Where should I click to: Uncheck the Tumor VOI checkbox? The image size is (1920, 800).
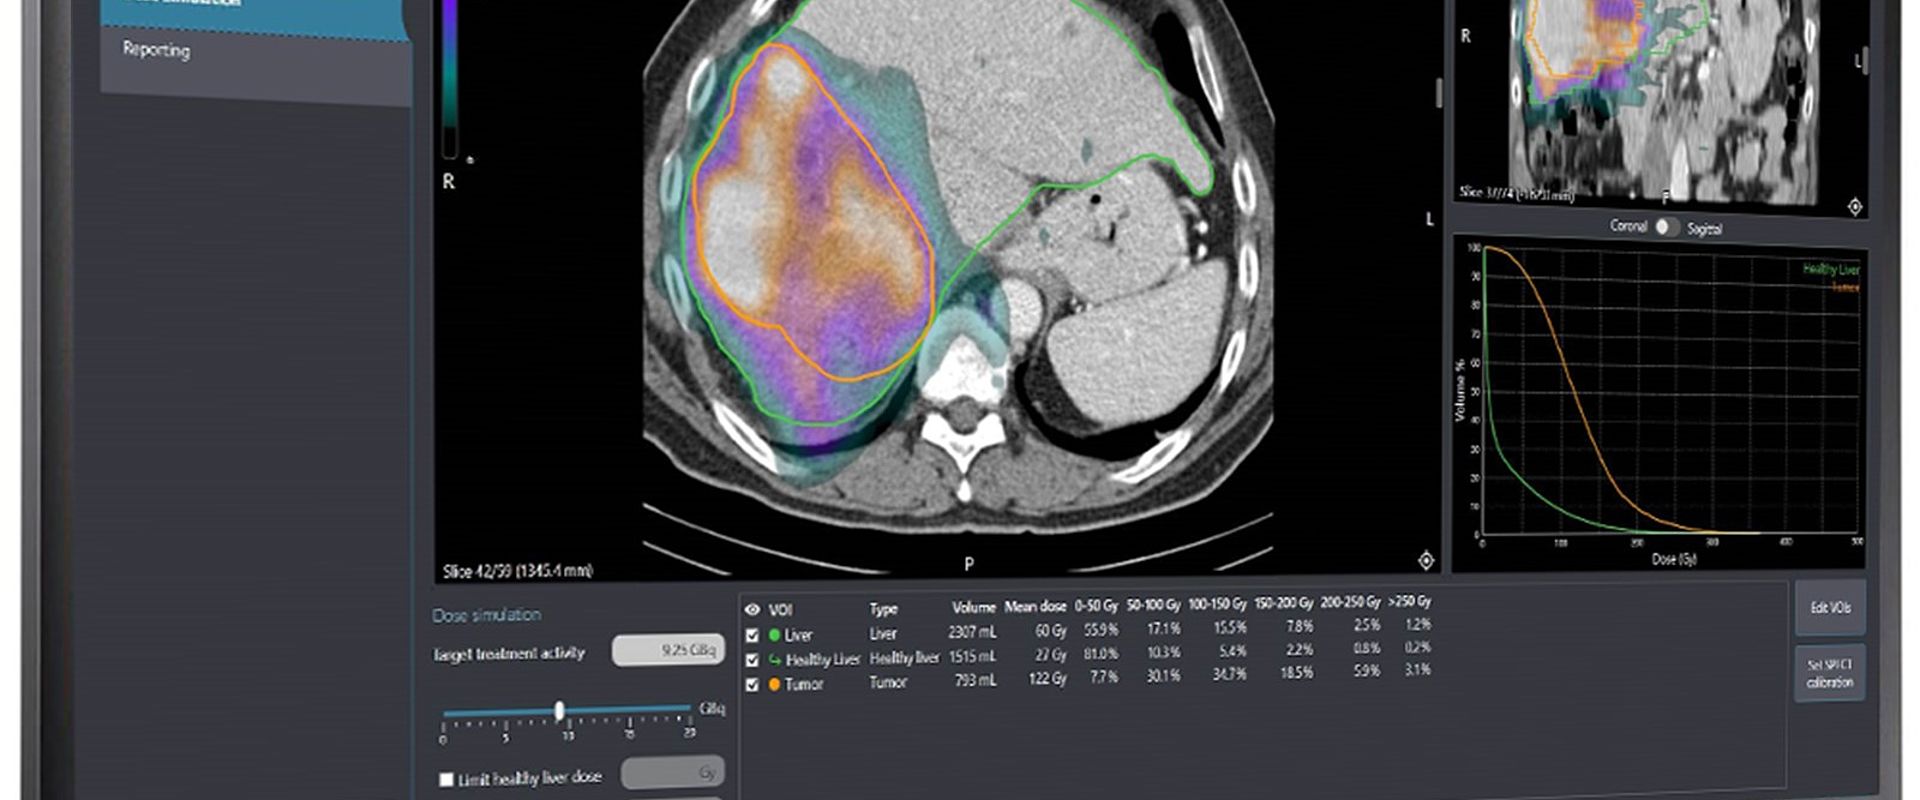tap(752, 685)
